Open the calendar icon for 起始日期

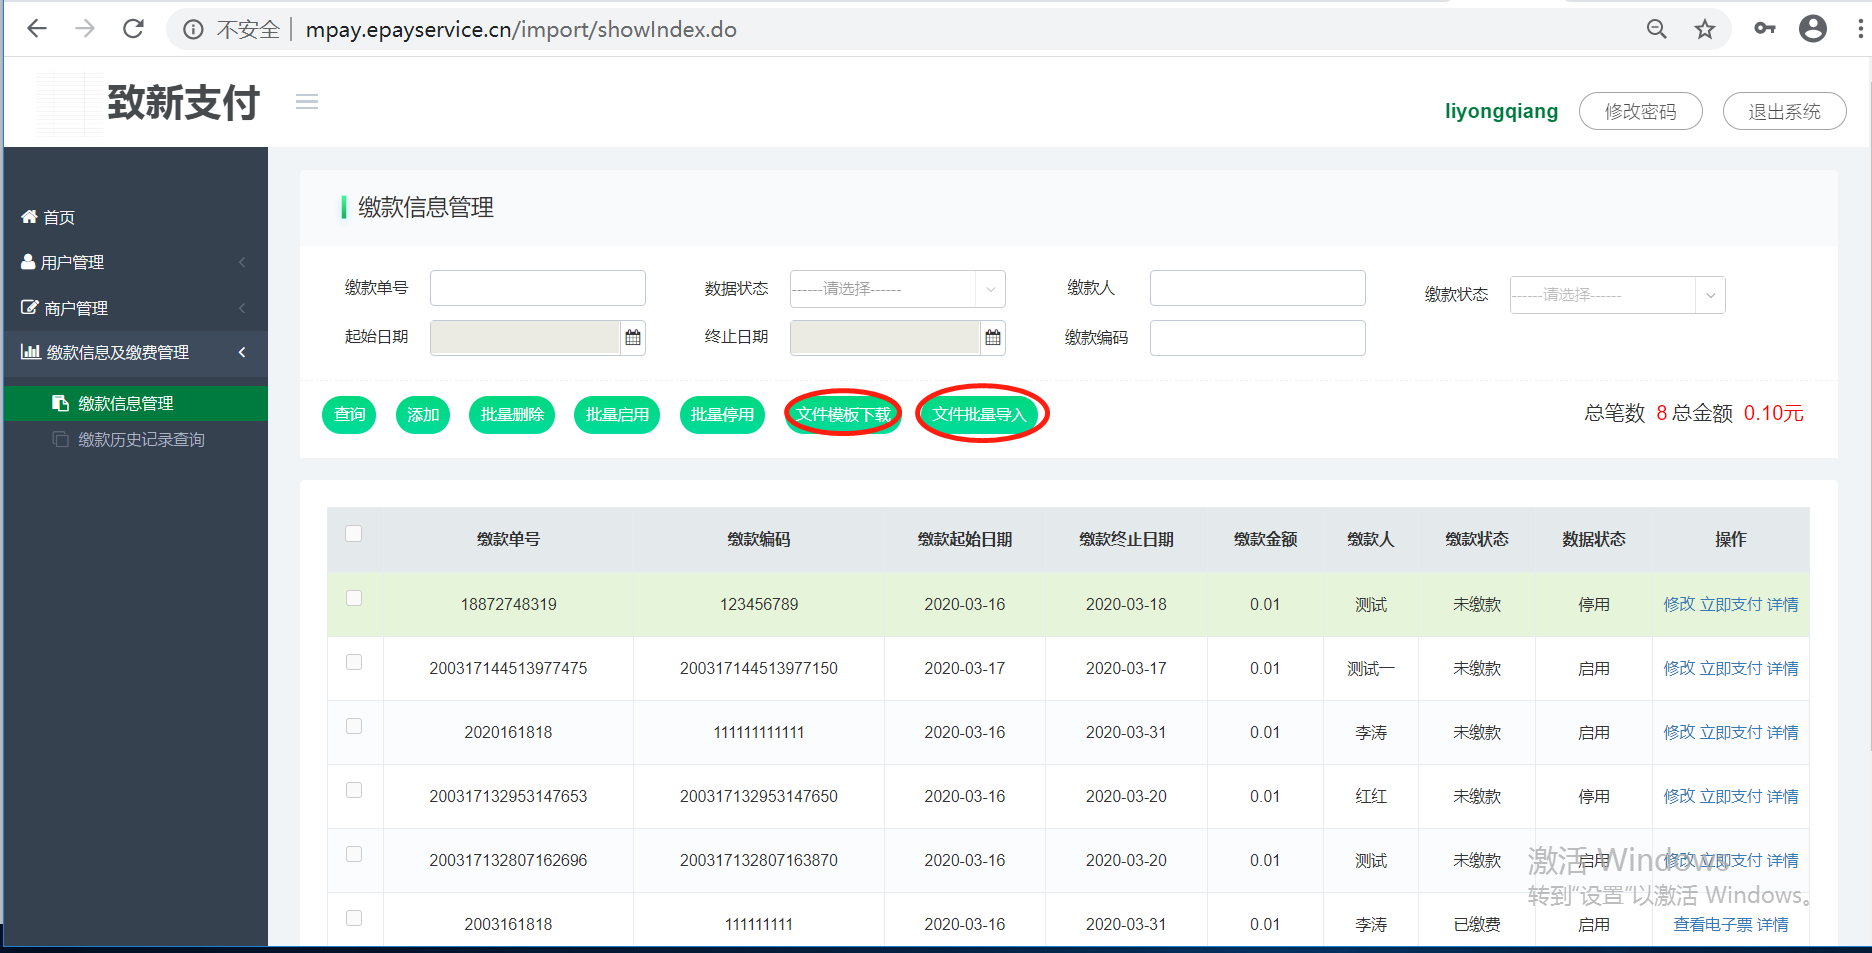click(x=633, y=338)
